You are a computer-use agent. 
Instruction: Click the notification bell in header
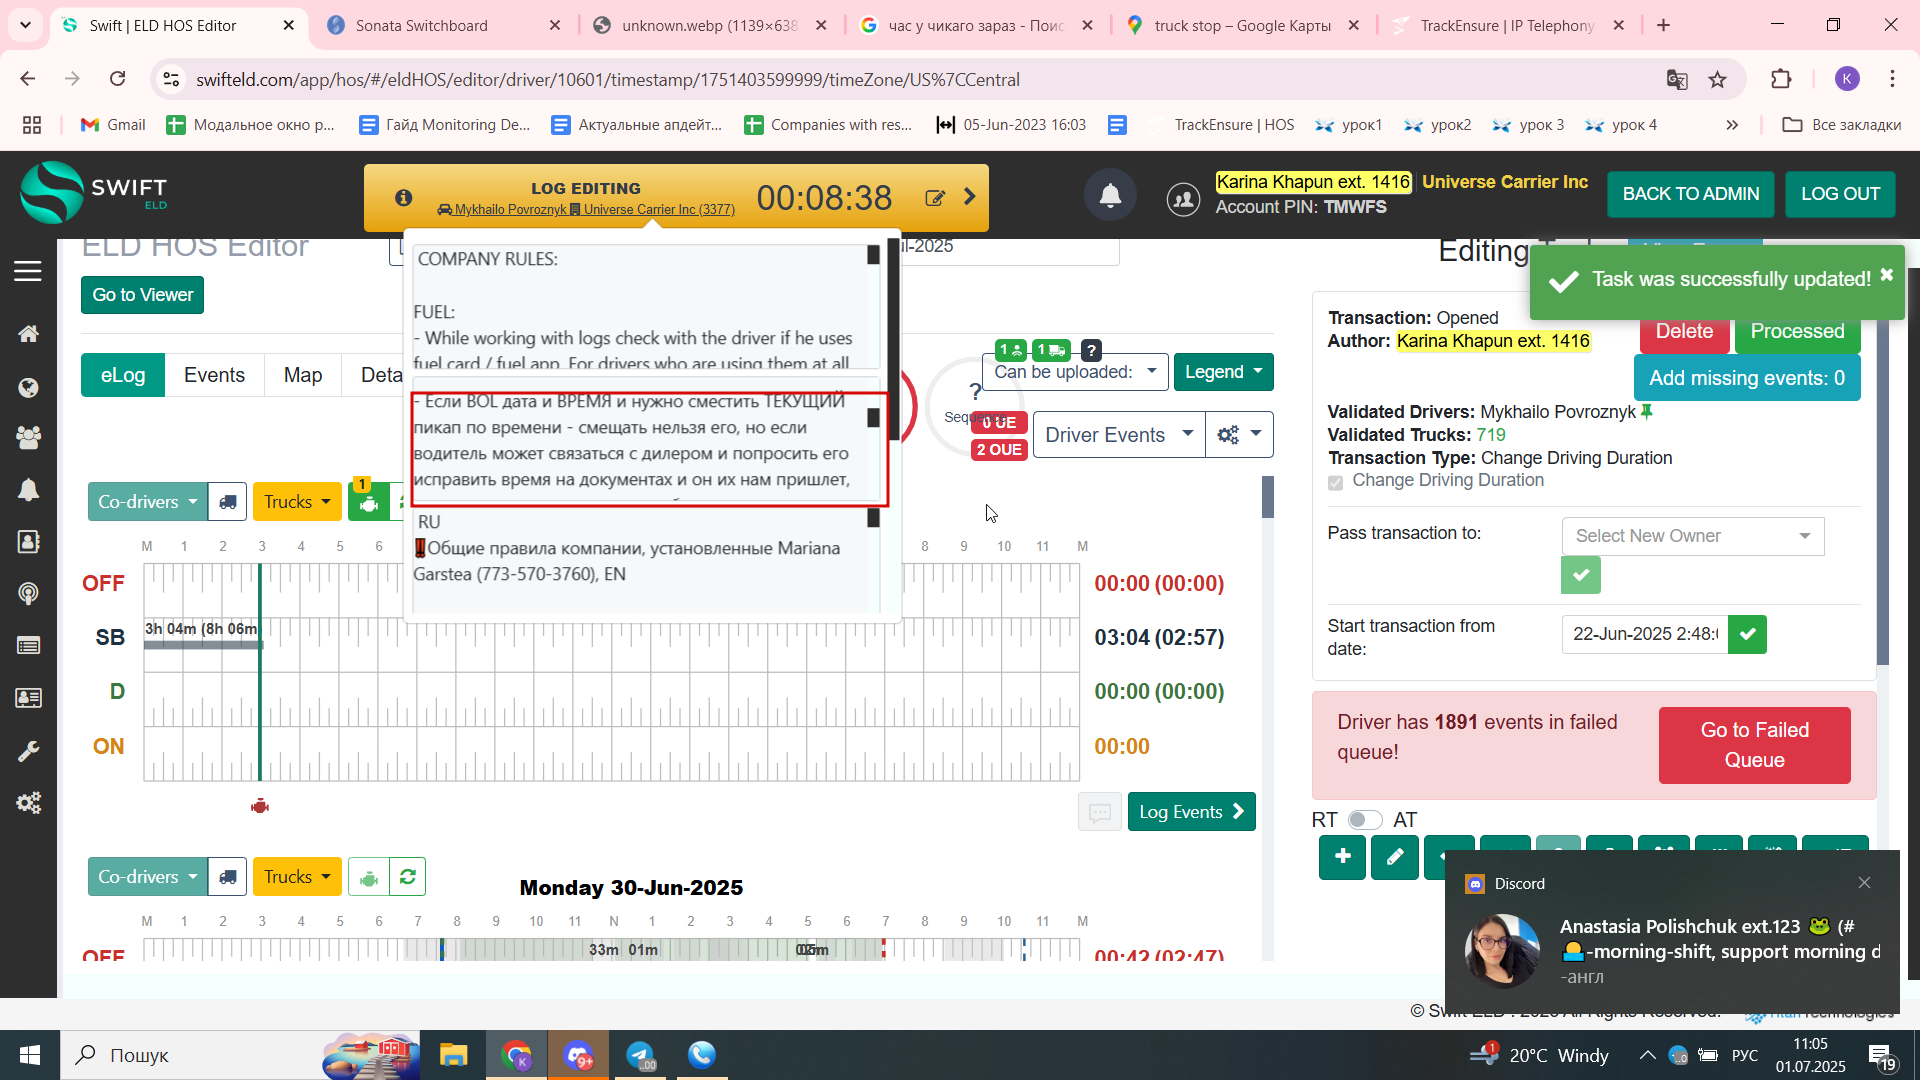(x=1110, y=195)
